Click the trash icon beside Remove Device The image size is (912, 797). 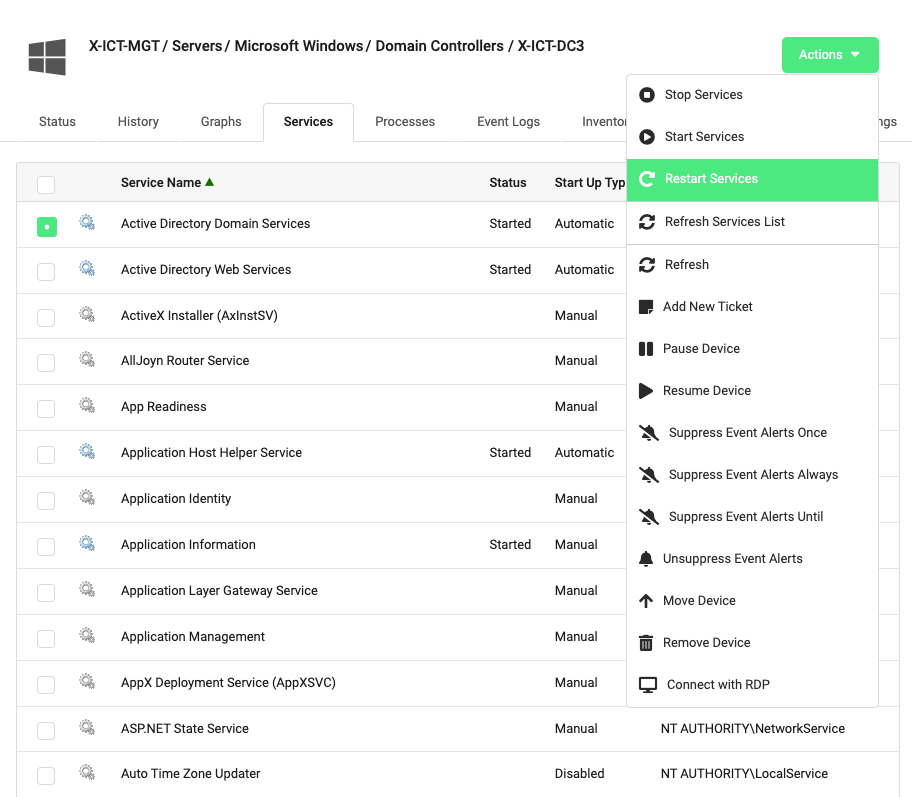tap(648, 642)
